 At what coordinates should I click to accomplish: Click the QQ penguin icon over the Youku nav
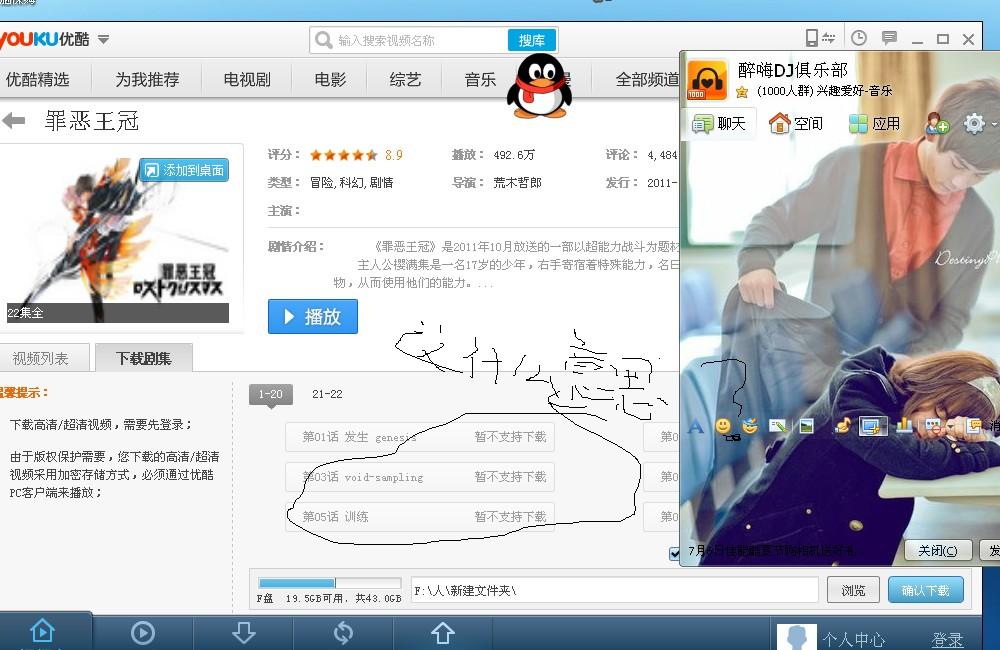pyautogui.click(x=540, y=85)
